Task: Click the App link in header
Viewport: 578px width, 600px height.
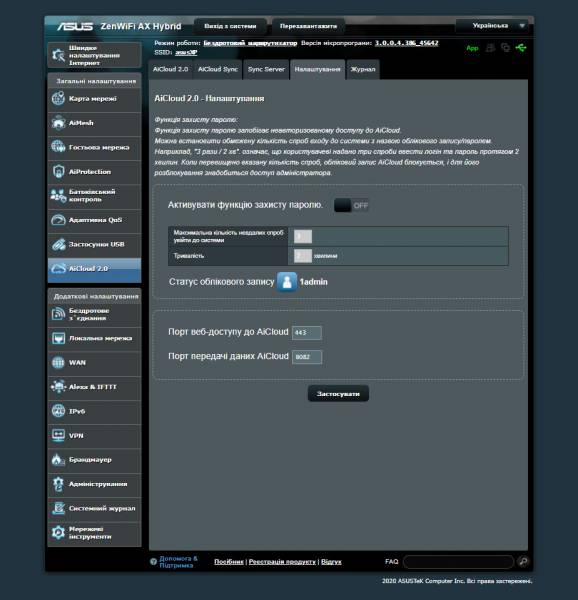Action: (472, 48)
